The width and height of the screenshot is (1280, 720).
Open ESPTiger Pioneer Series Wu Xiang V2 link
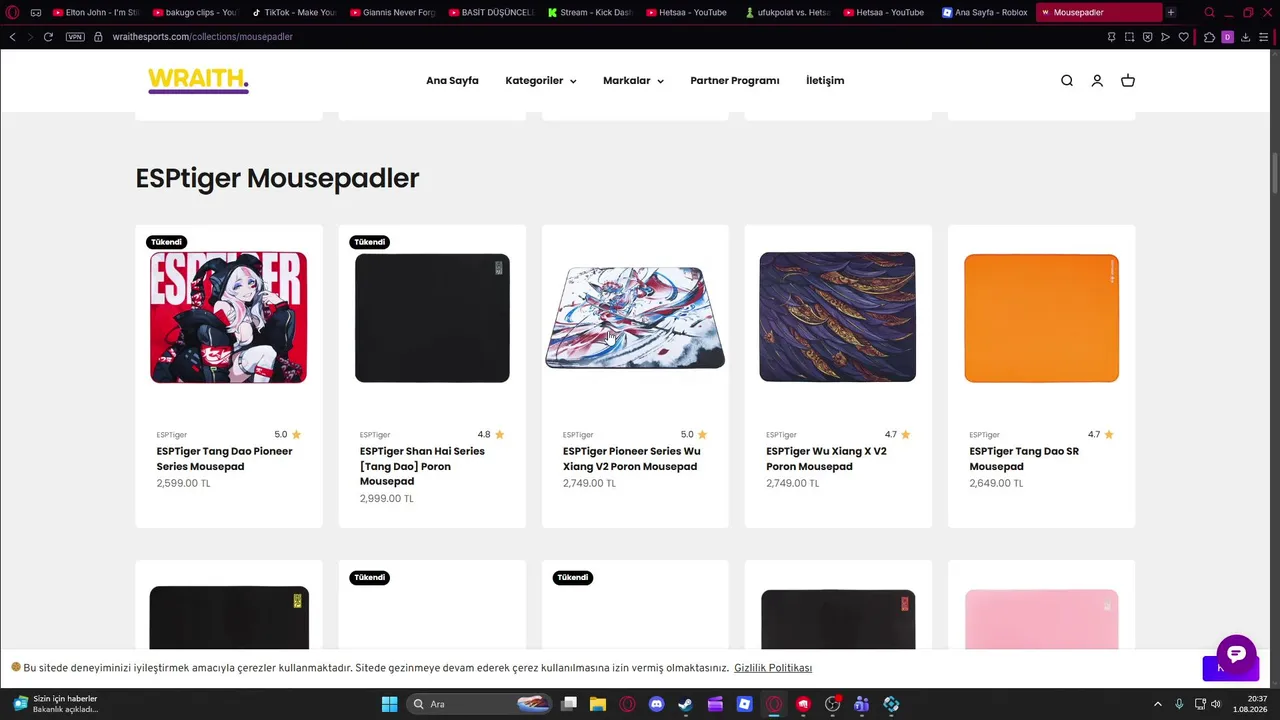[x=631, y=459]
